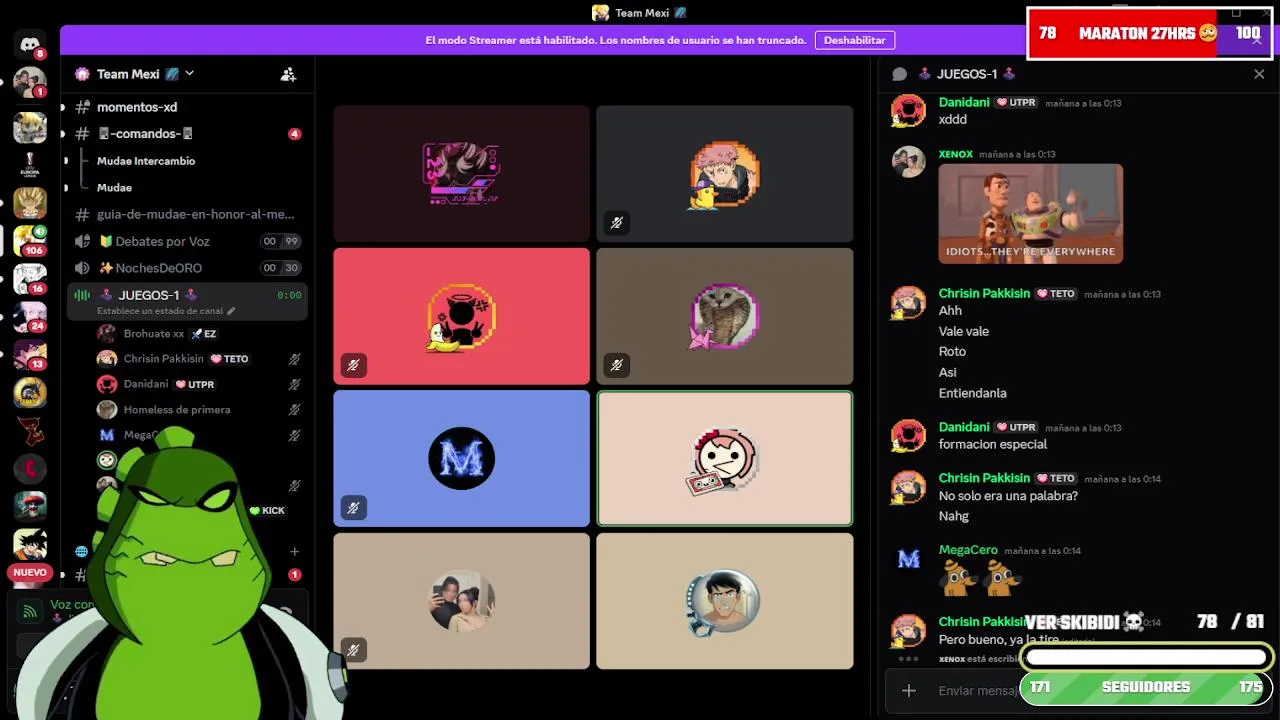1280x720 pixels.
Task: Open the dark red phone server icon
Action: point(30,468)
